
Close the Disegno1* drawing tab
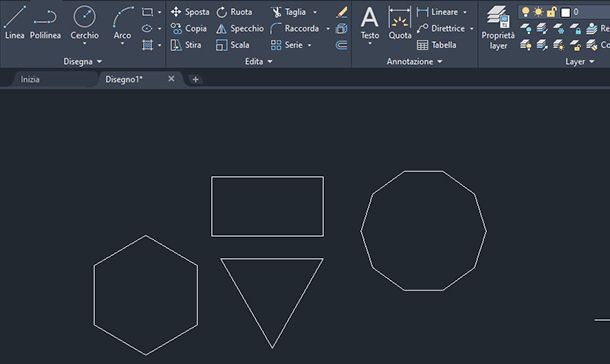click(171, 79)
